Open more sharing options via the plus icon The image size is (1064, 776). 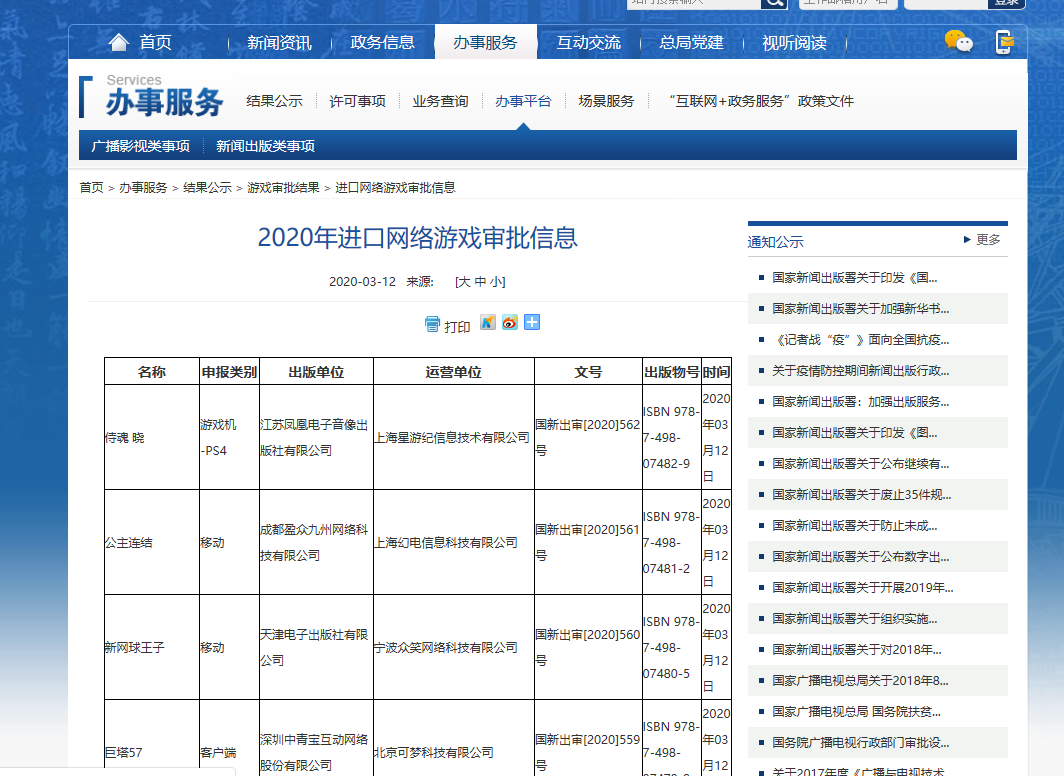(x=531, y=323)
